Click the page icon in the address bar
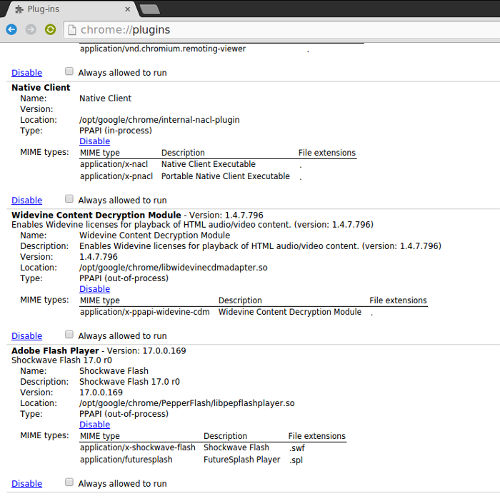500x496 pixels. tap(72, 30)
